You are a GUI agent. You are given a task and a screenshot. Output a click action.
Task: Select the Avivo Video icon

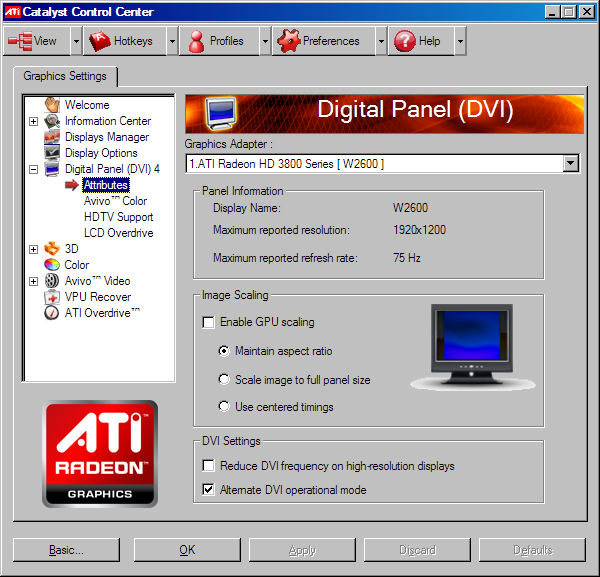pyautogui.click(x=52, y=281)
